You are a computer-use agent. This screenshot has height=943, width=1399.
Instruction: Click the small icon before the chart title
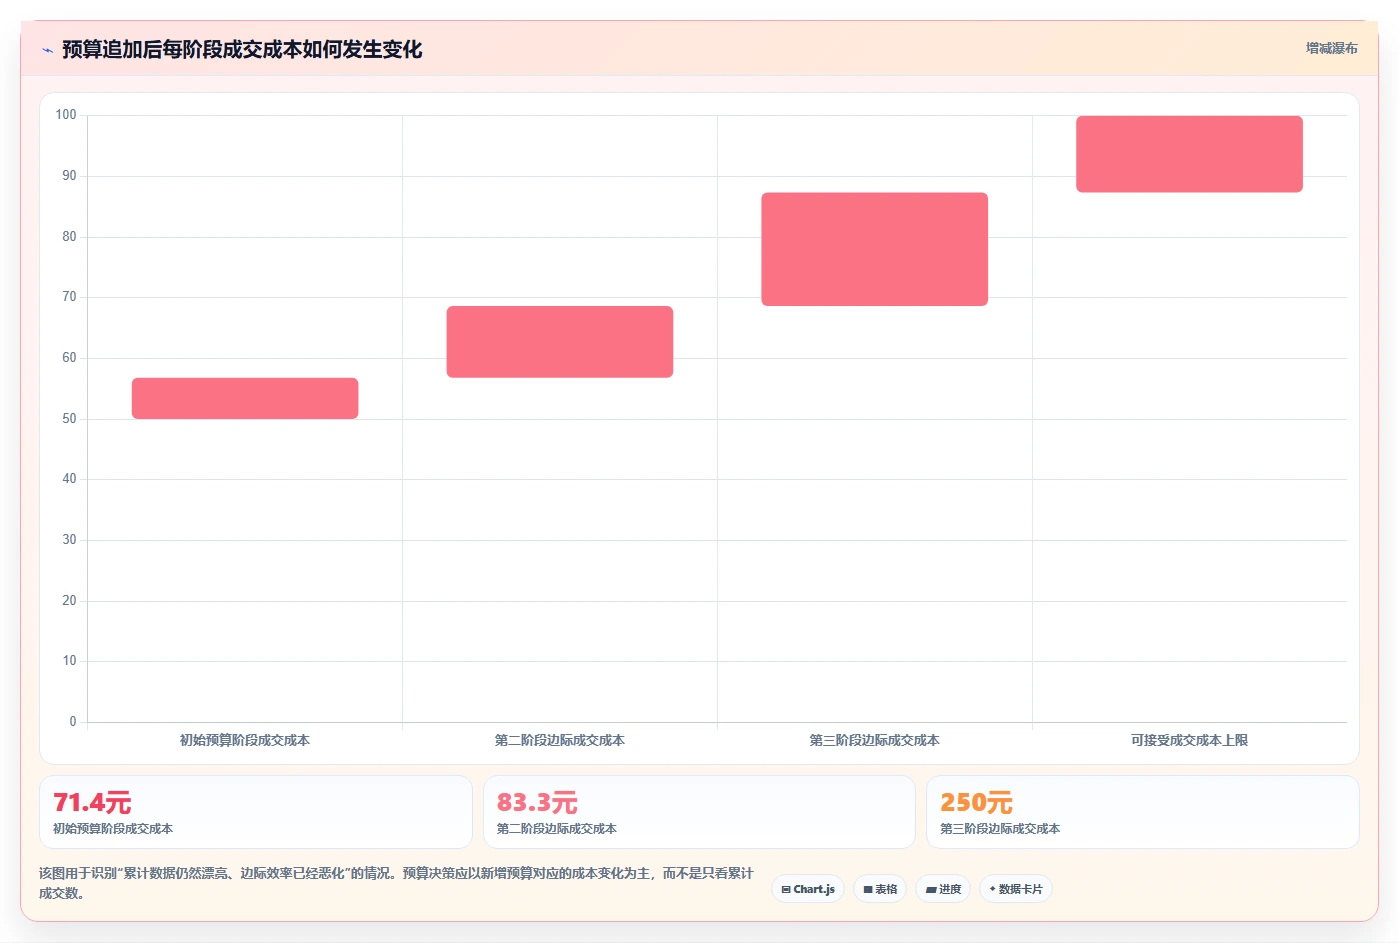(x=47, y=50)
